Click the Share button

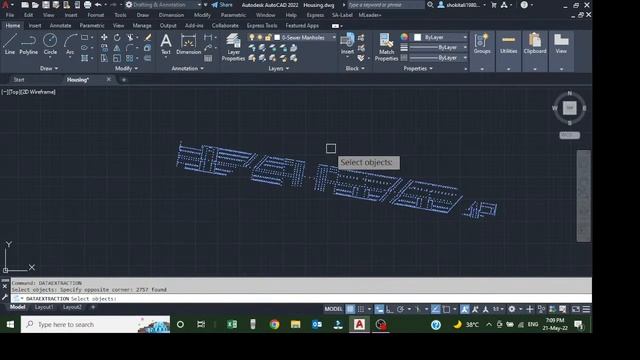[x=222, y=5]
